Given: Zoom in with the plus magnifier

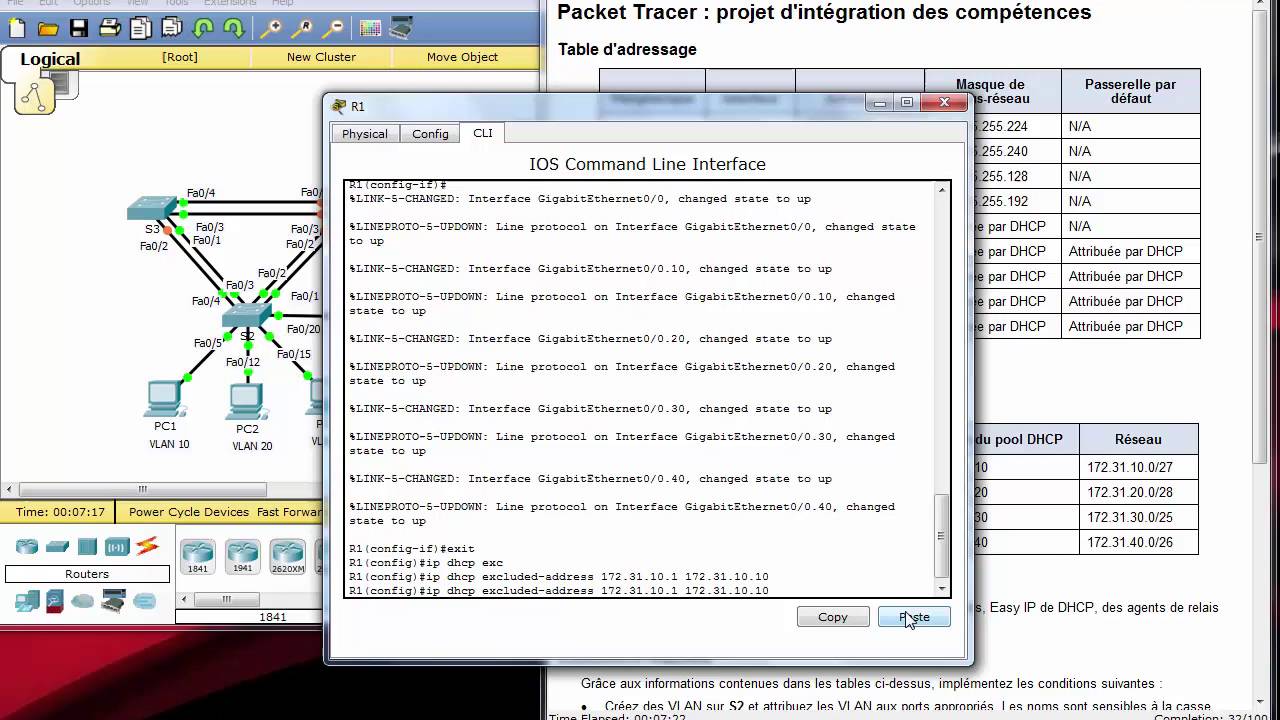Looking at the screenshot, I should pyautogui.click(x=271, y=28).
